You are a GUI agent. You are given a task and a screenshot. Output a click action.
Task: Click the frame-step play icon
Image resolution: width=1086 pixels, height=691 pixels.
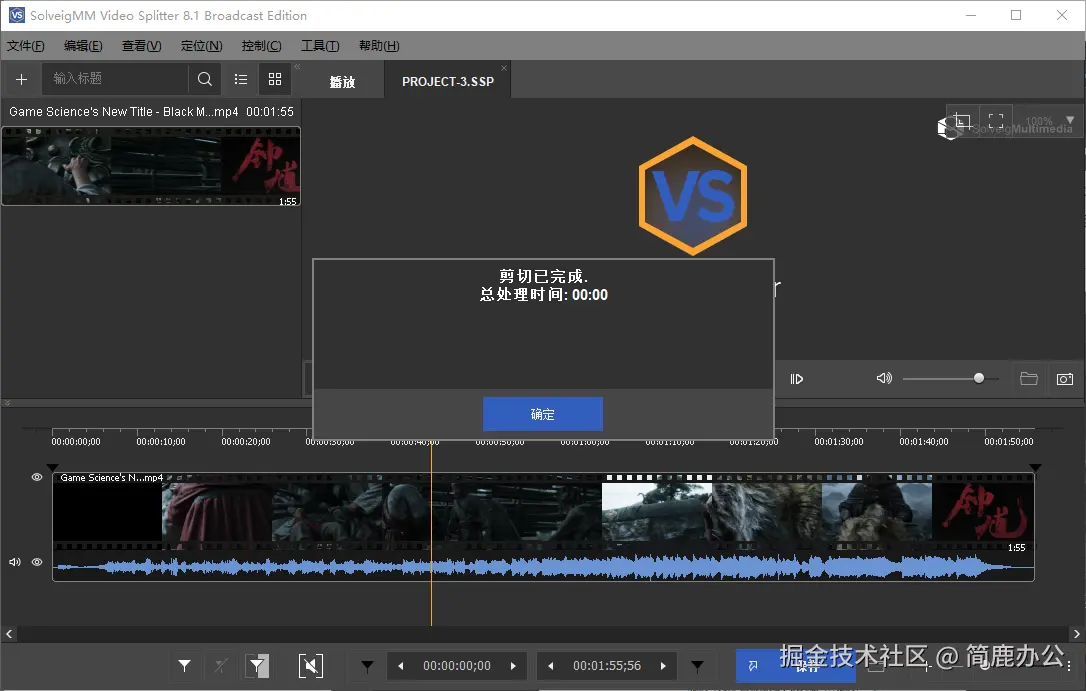pyautogui.click(x=796, y=379)
